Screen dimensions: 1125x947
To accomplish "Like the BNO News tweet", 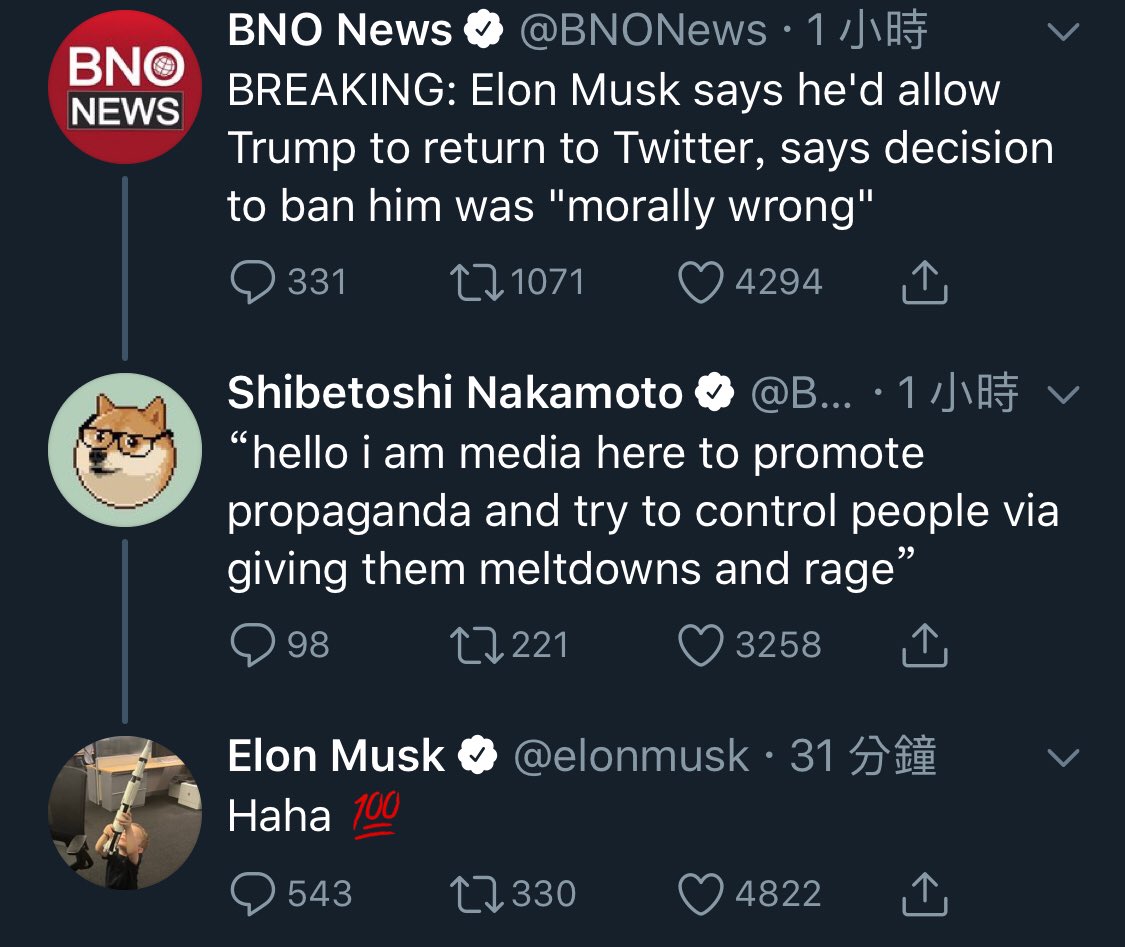I will click(x=701, y=282).
